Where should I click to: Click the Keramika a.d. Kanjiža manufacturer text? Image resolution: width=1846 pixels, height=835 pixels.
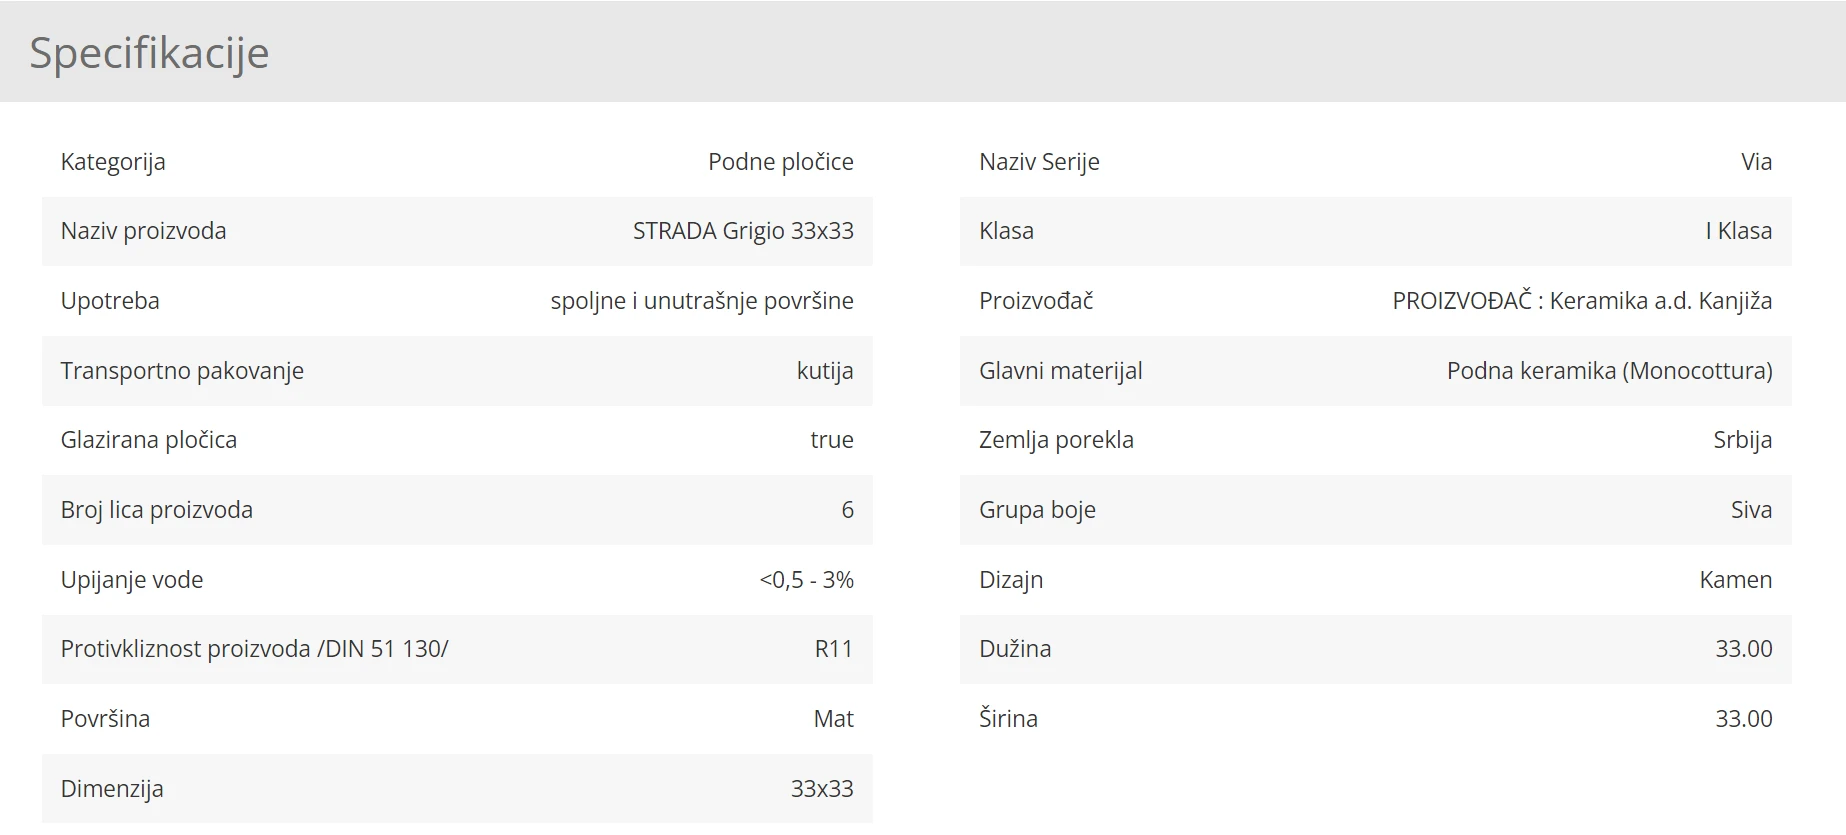tap(1660, 301)
